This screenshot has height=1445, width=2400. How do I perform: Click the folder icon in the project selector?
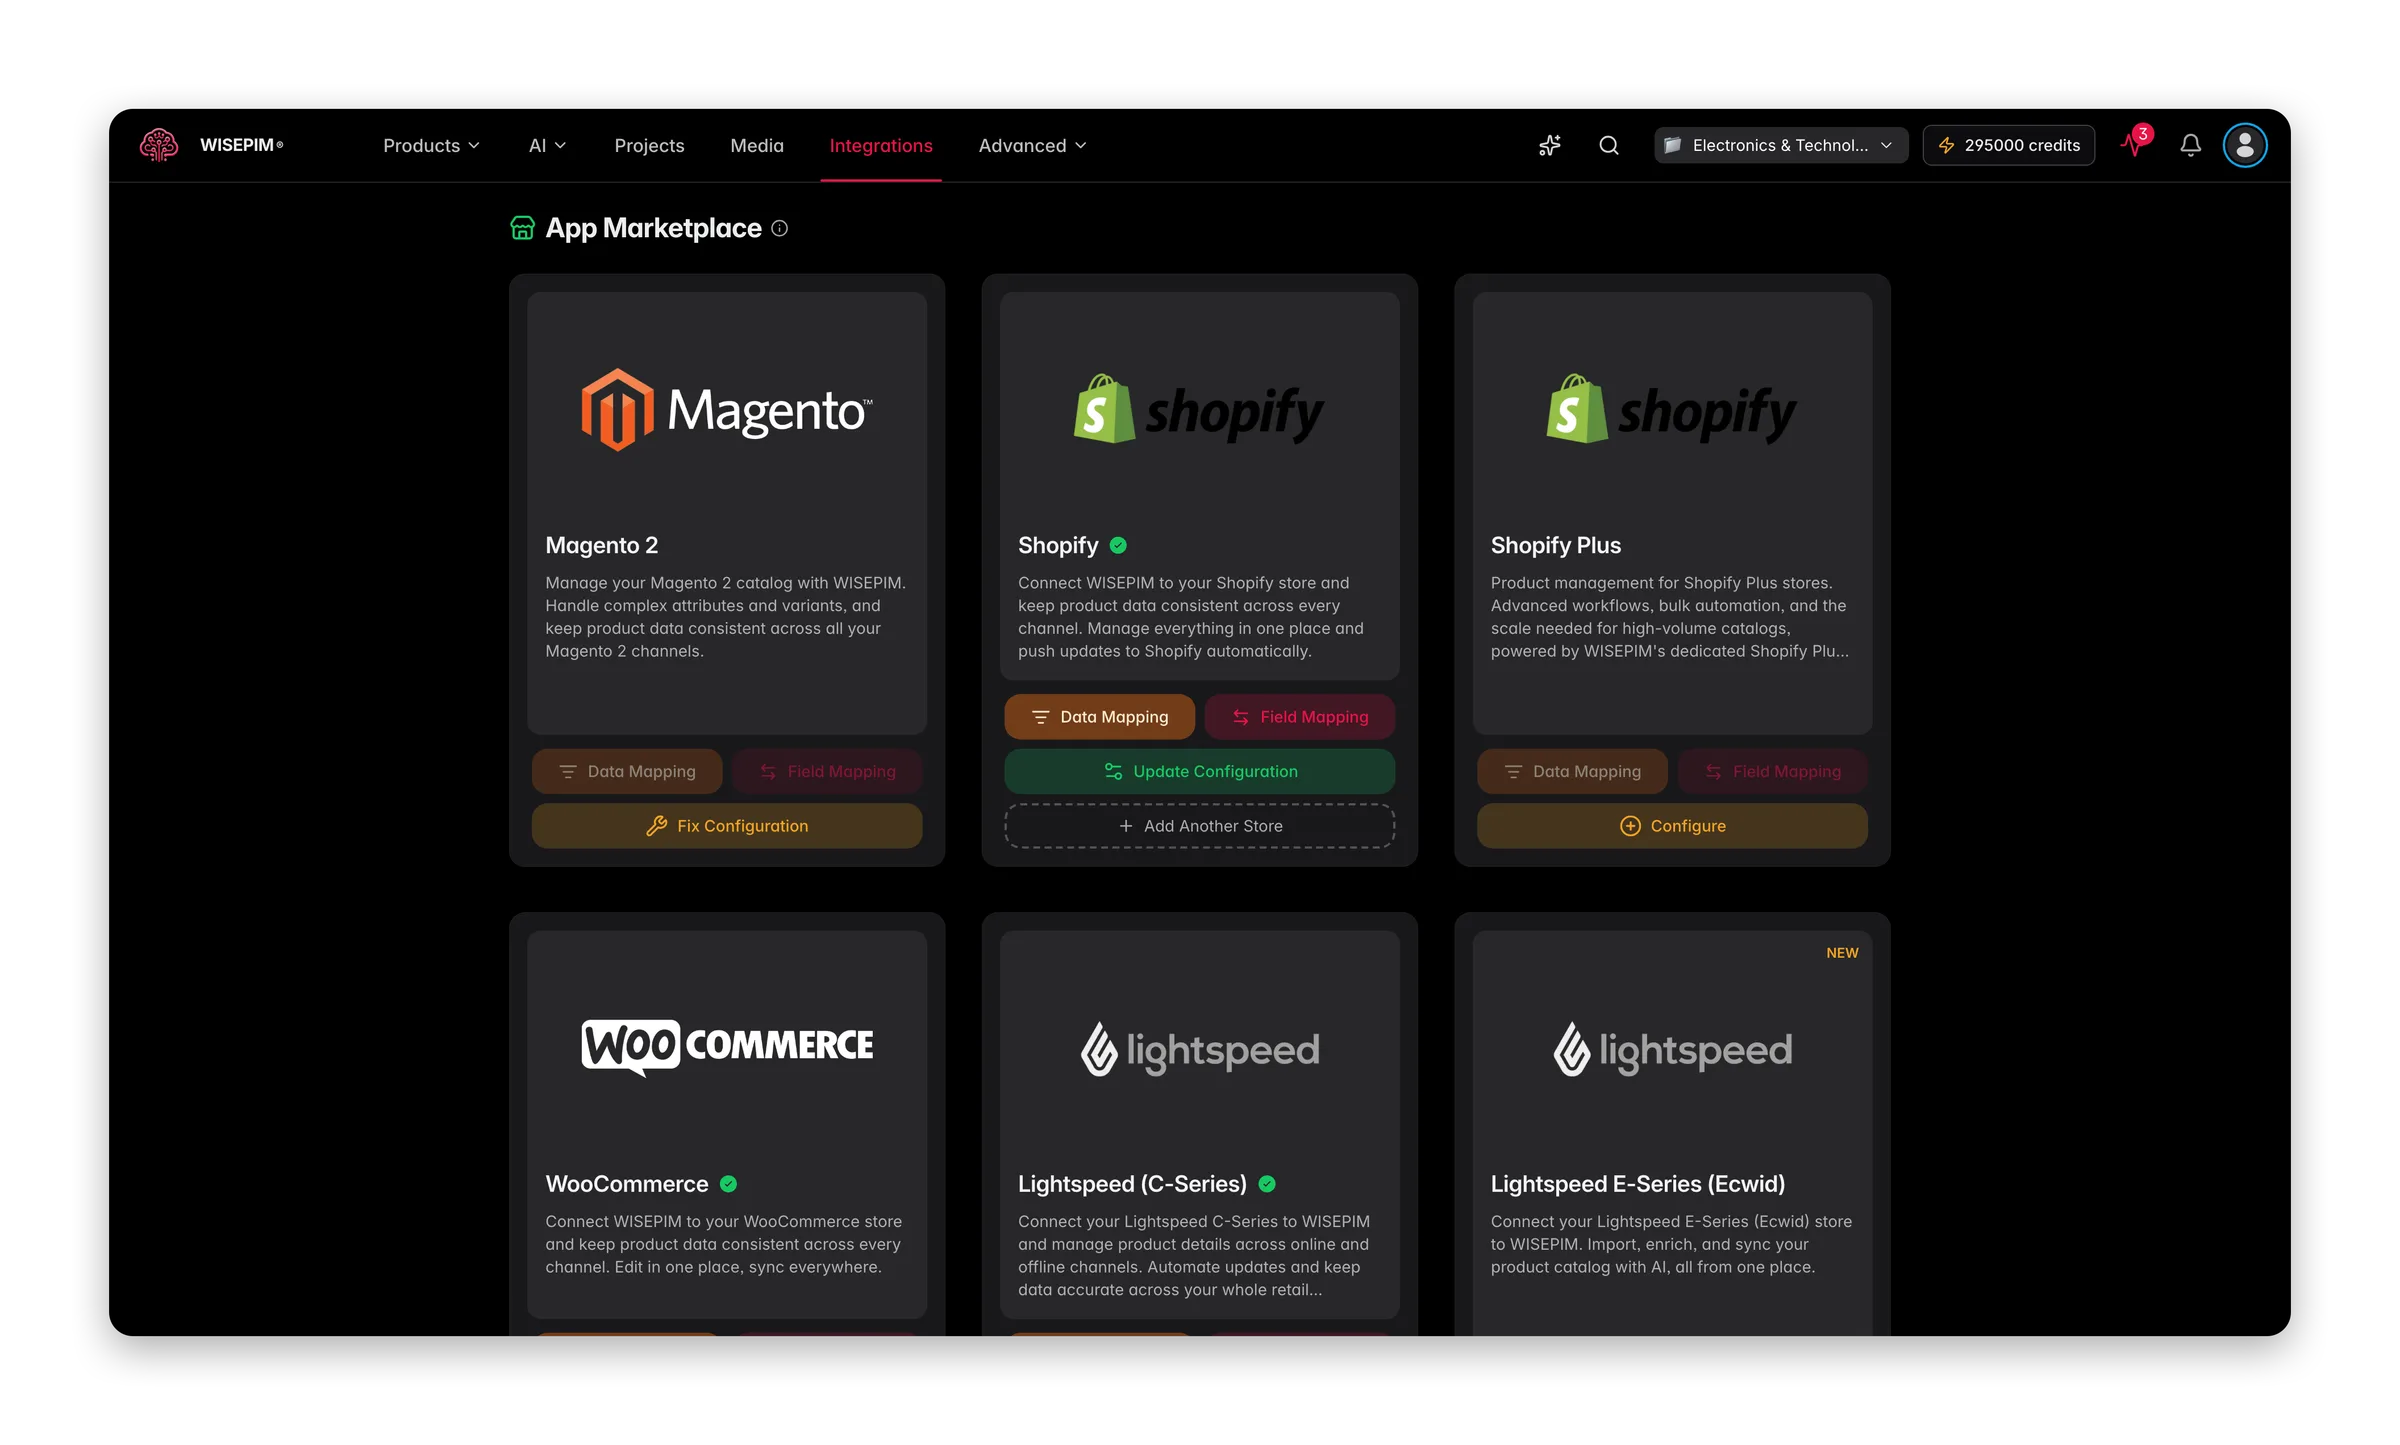click(x=1673, y=145)
